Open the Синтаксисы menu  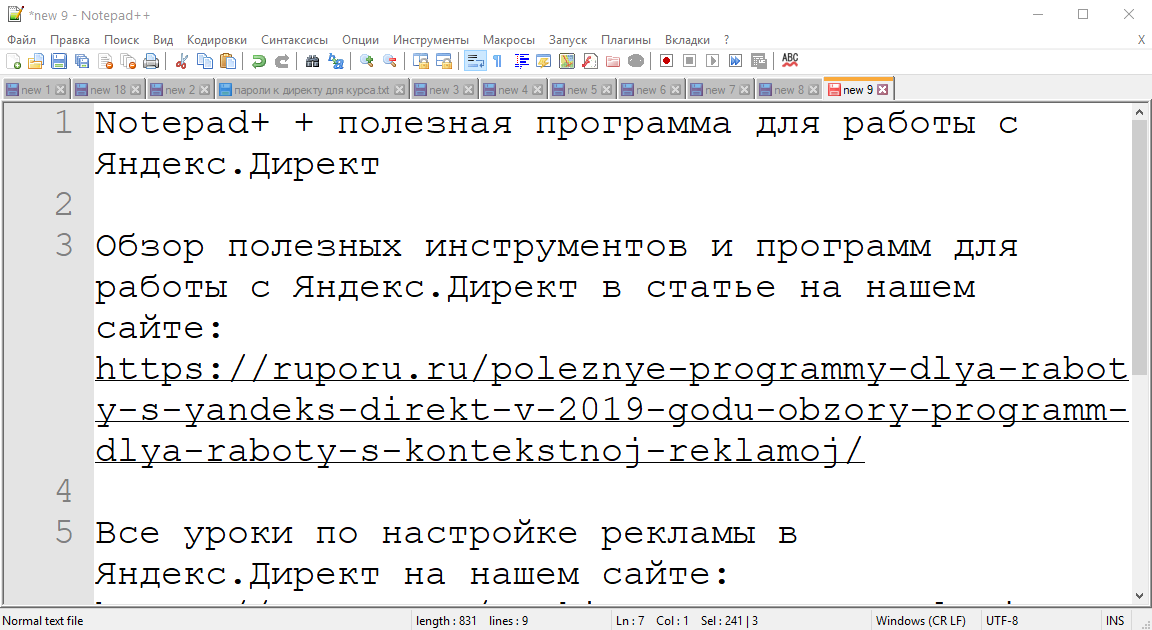tap(295, 40)
